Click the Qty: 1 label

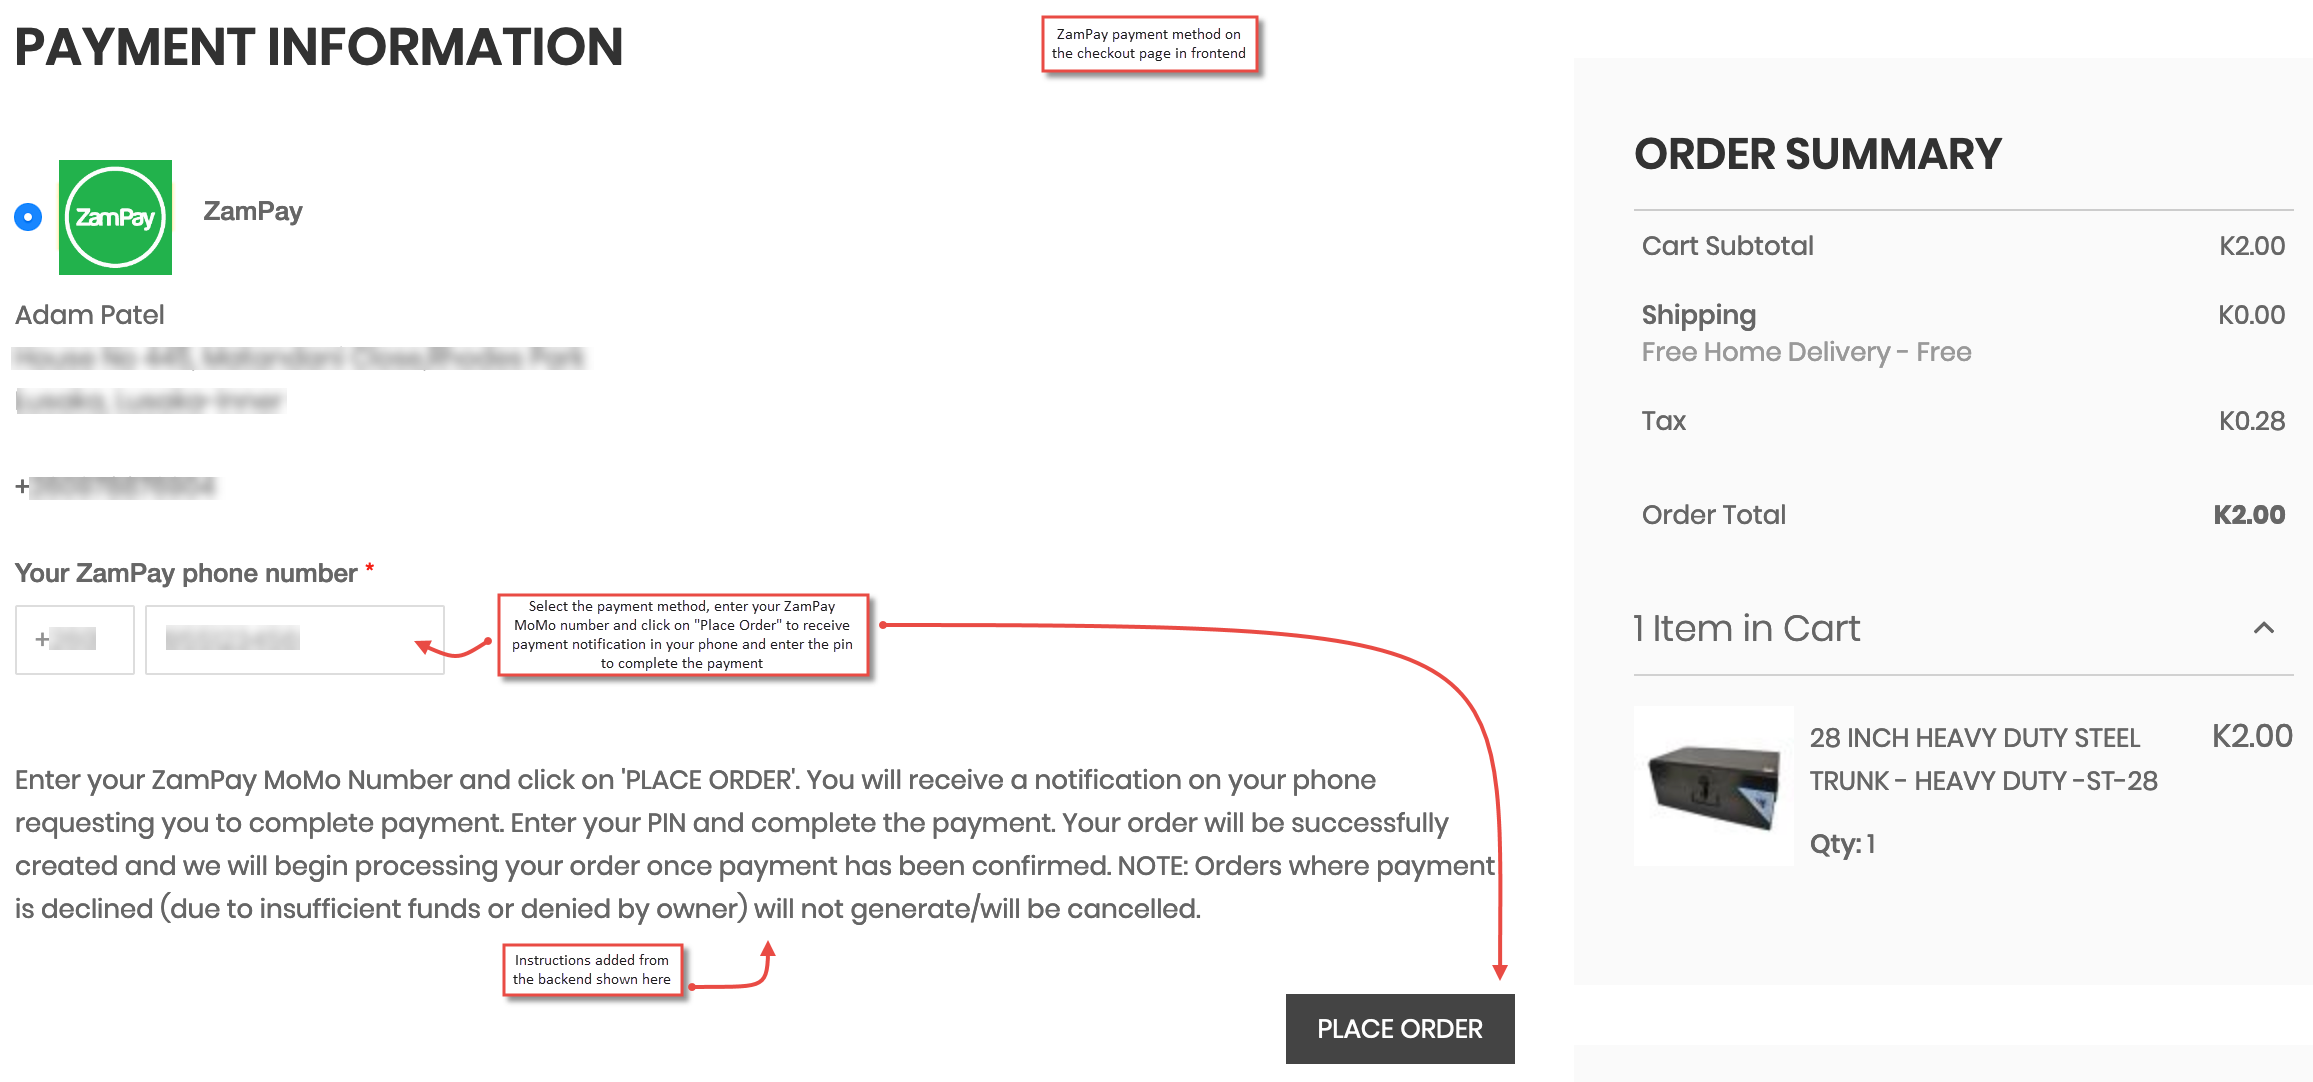click(x=1842, y=843)
